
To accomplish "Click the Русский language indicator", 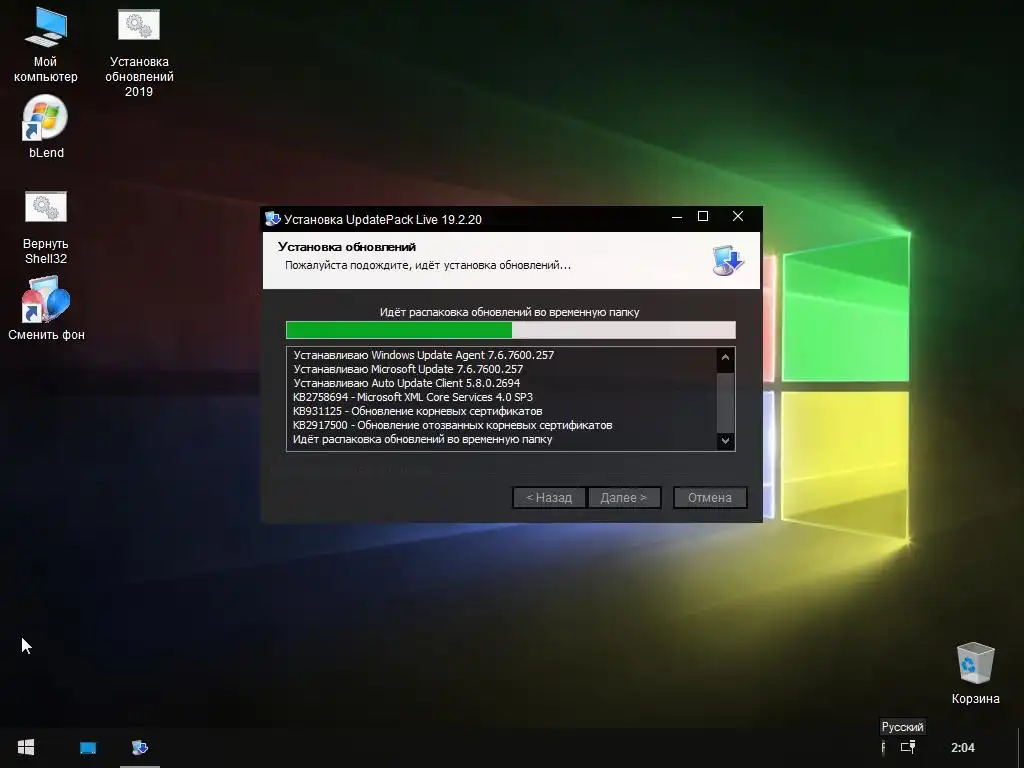I will coord(903,727).
